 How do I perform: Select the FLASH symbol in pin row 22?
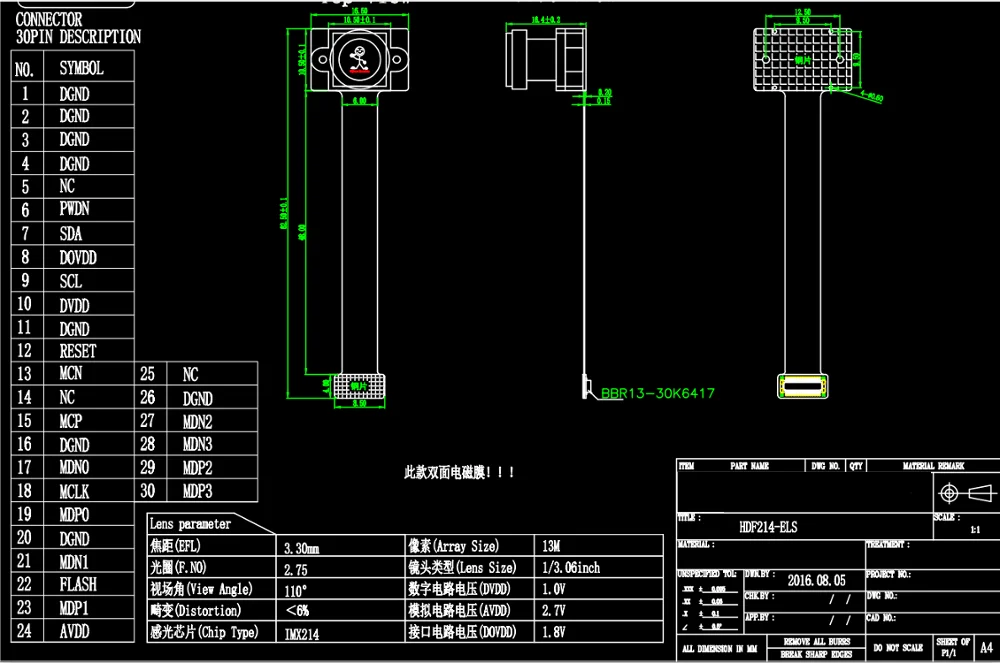(78, 584)
